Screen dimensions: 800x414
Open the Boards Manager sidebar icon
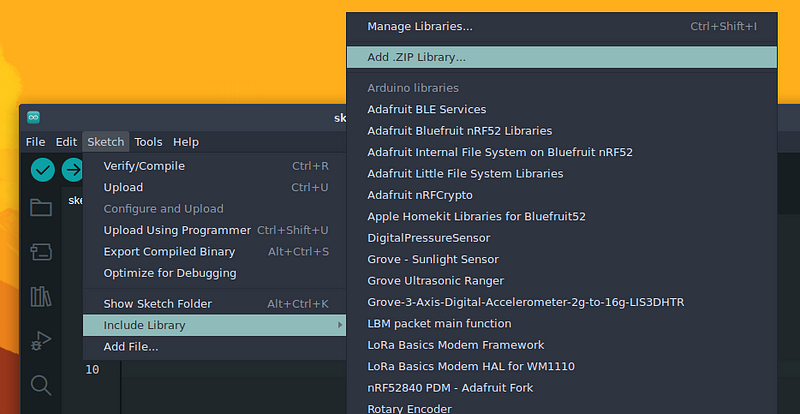[41, 252]
